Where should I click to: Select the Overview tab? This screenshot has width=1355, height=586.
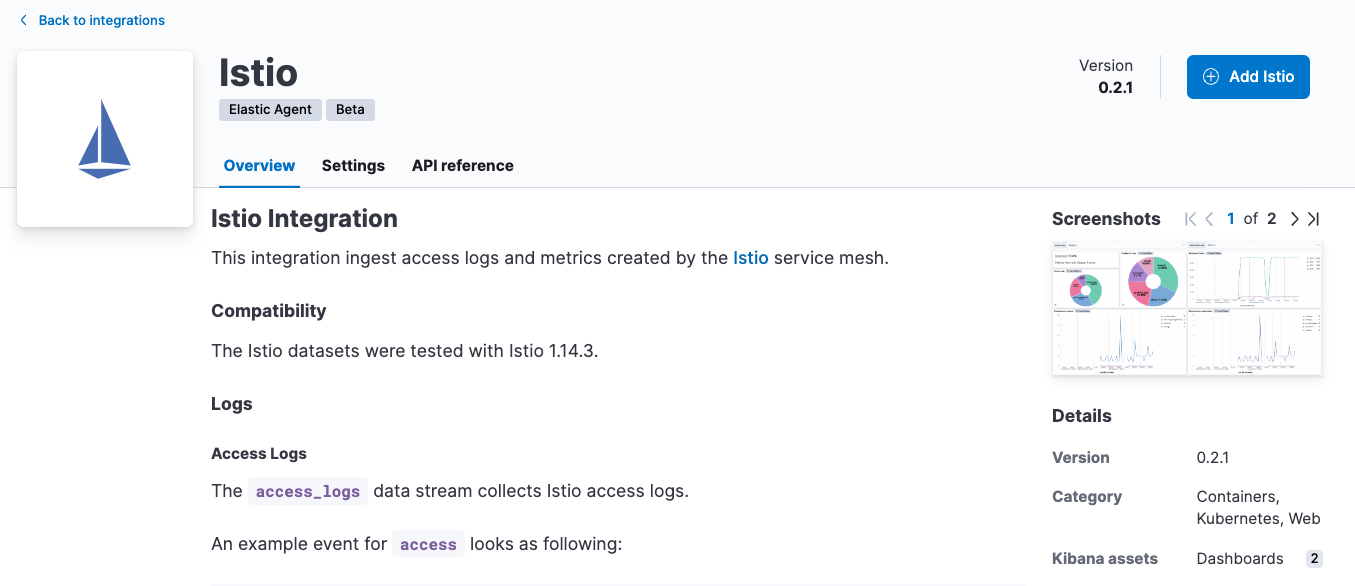tap(259, 165)
